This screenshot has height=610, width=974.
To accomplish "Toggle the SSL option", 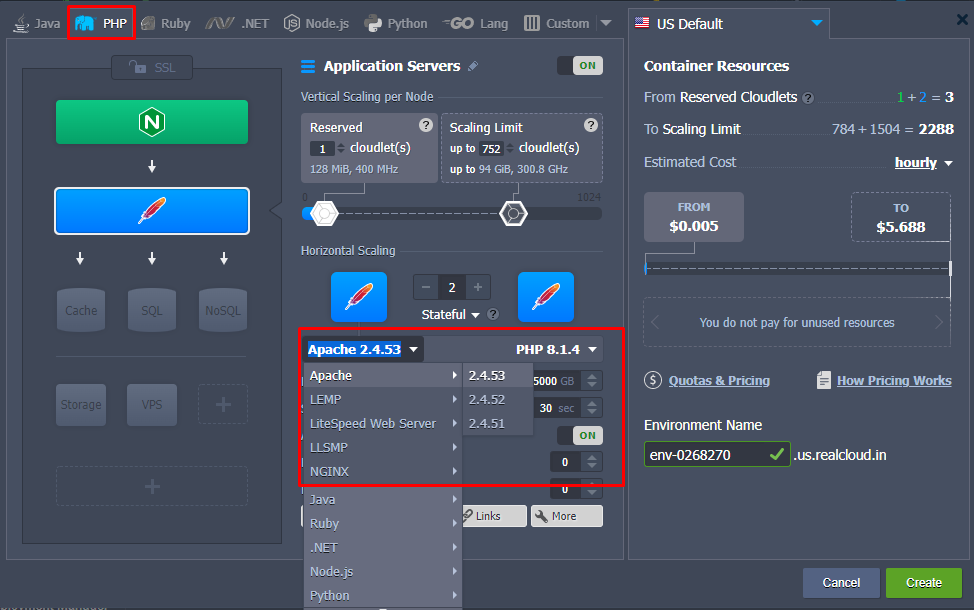I will tap(152, 68).
